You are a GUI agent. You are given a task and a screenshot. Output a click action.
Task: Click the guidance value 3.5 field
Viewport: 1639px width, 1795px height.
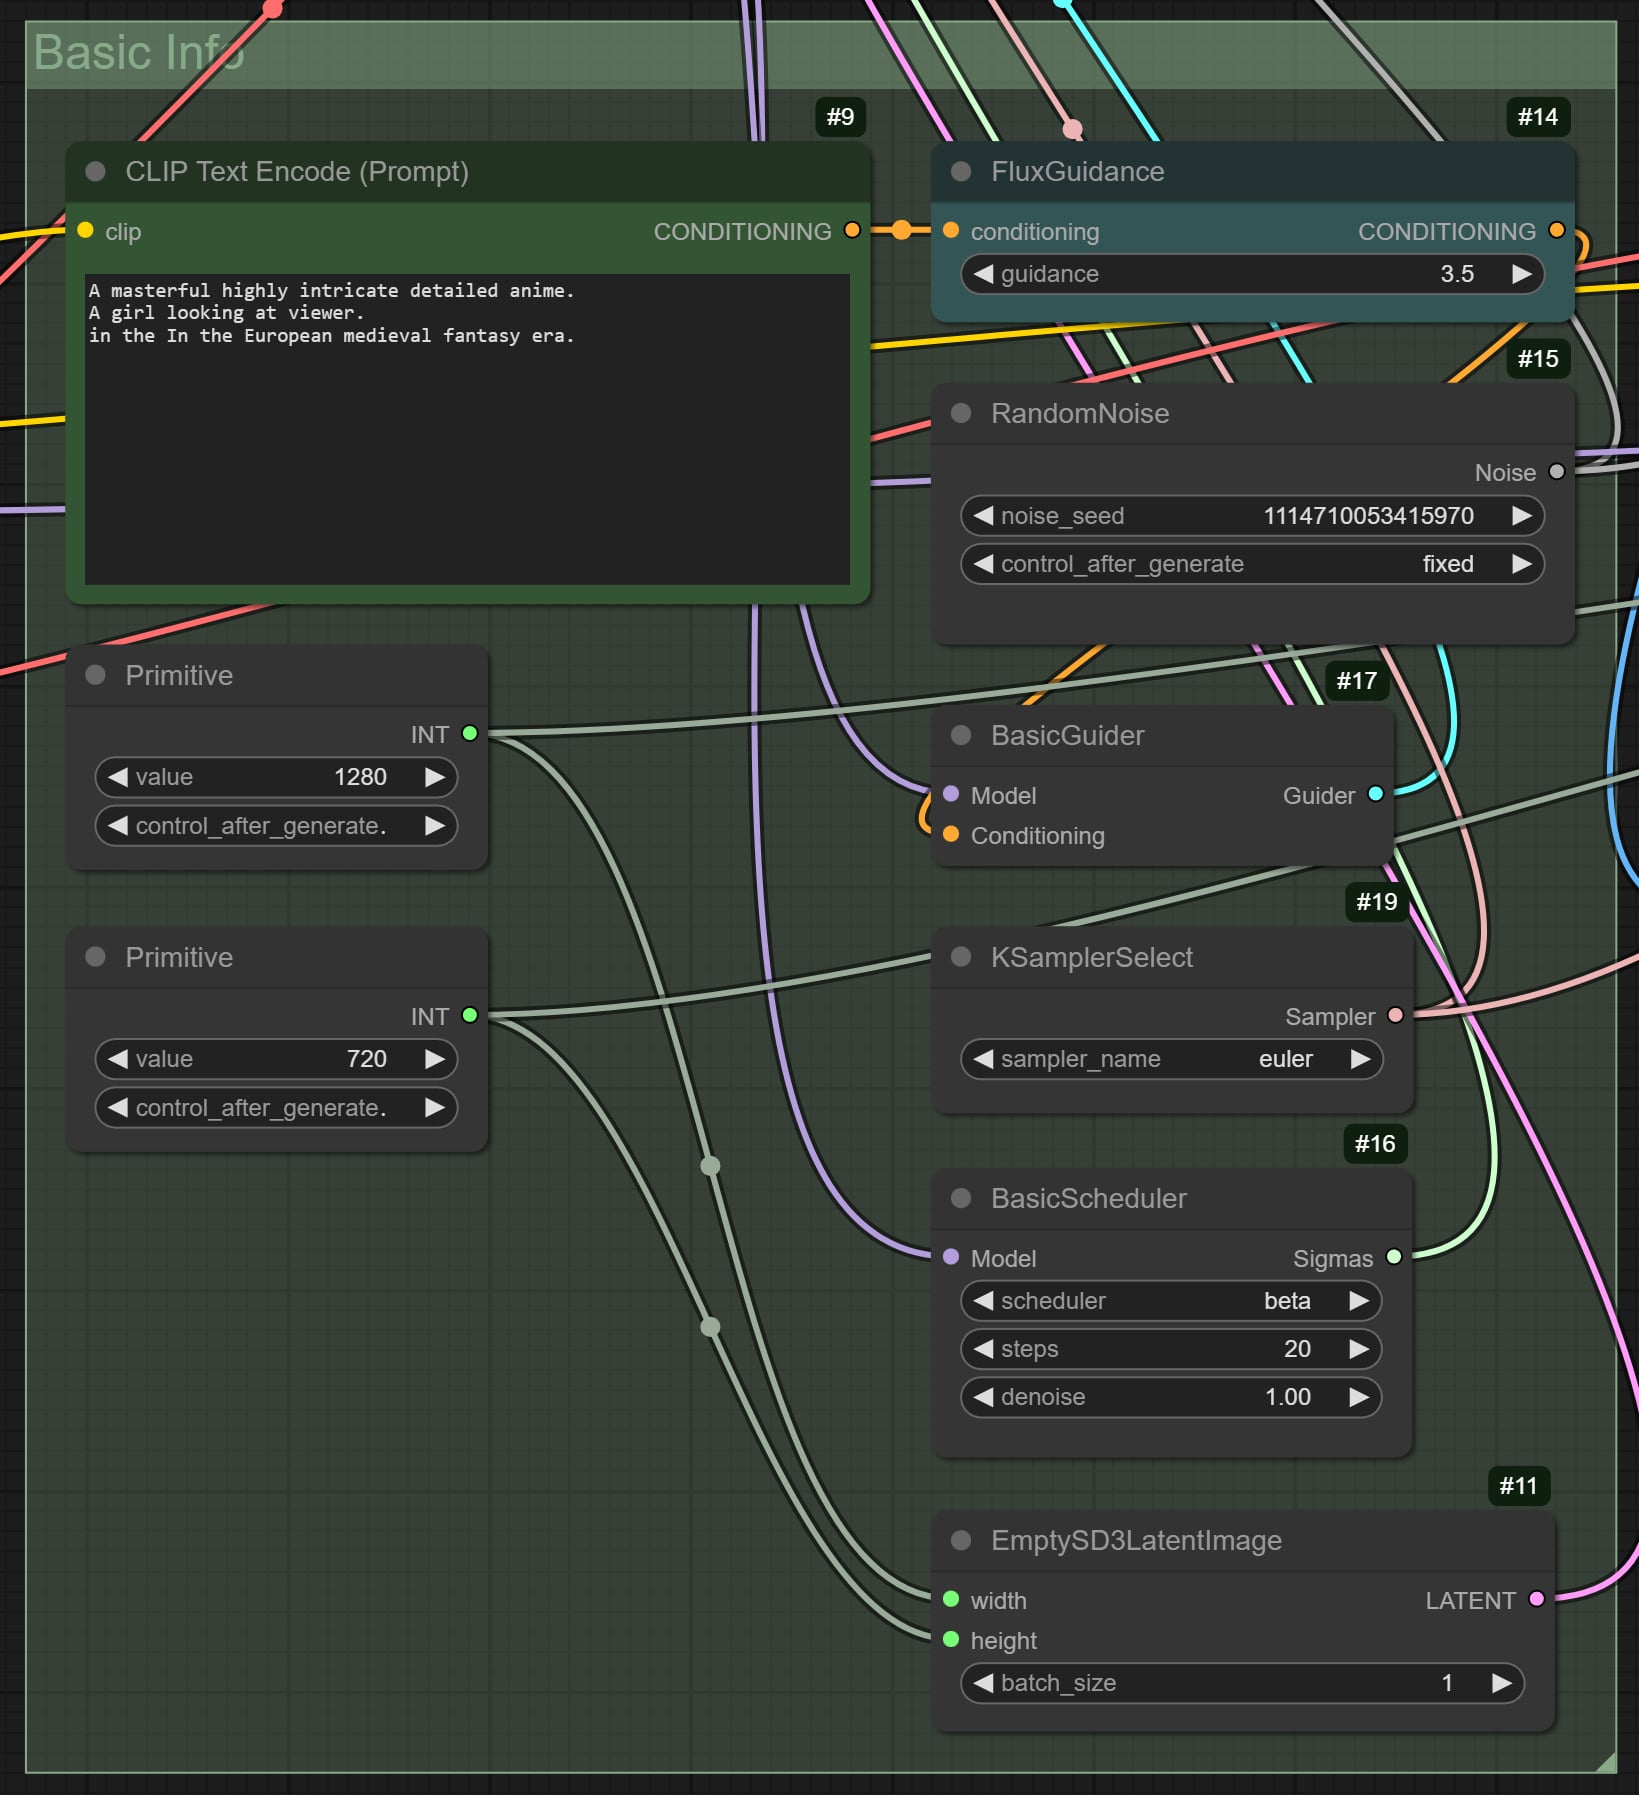(1252, 274)
